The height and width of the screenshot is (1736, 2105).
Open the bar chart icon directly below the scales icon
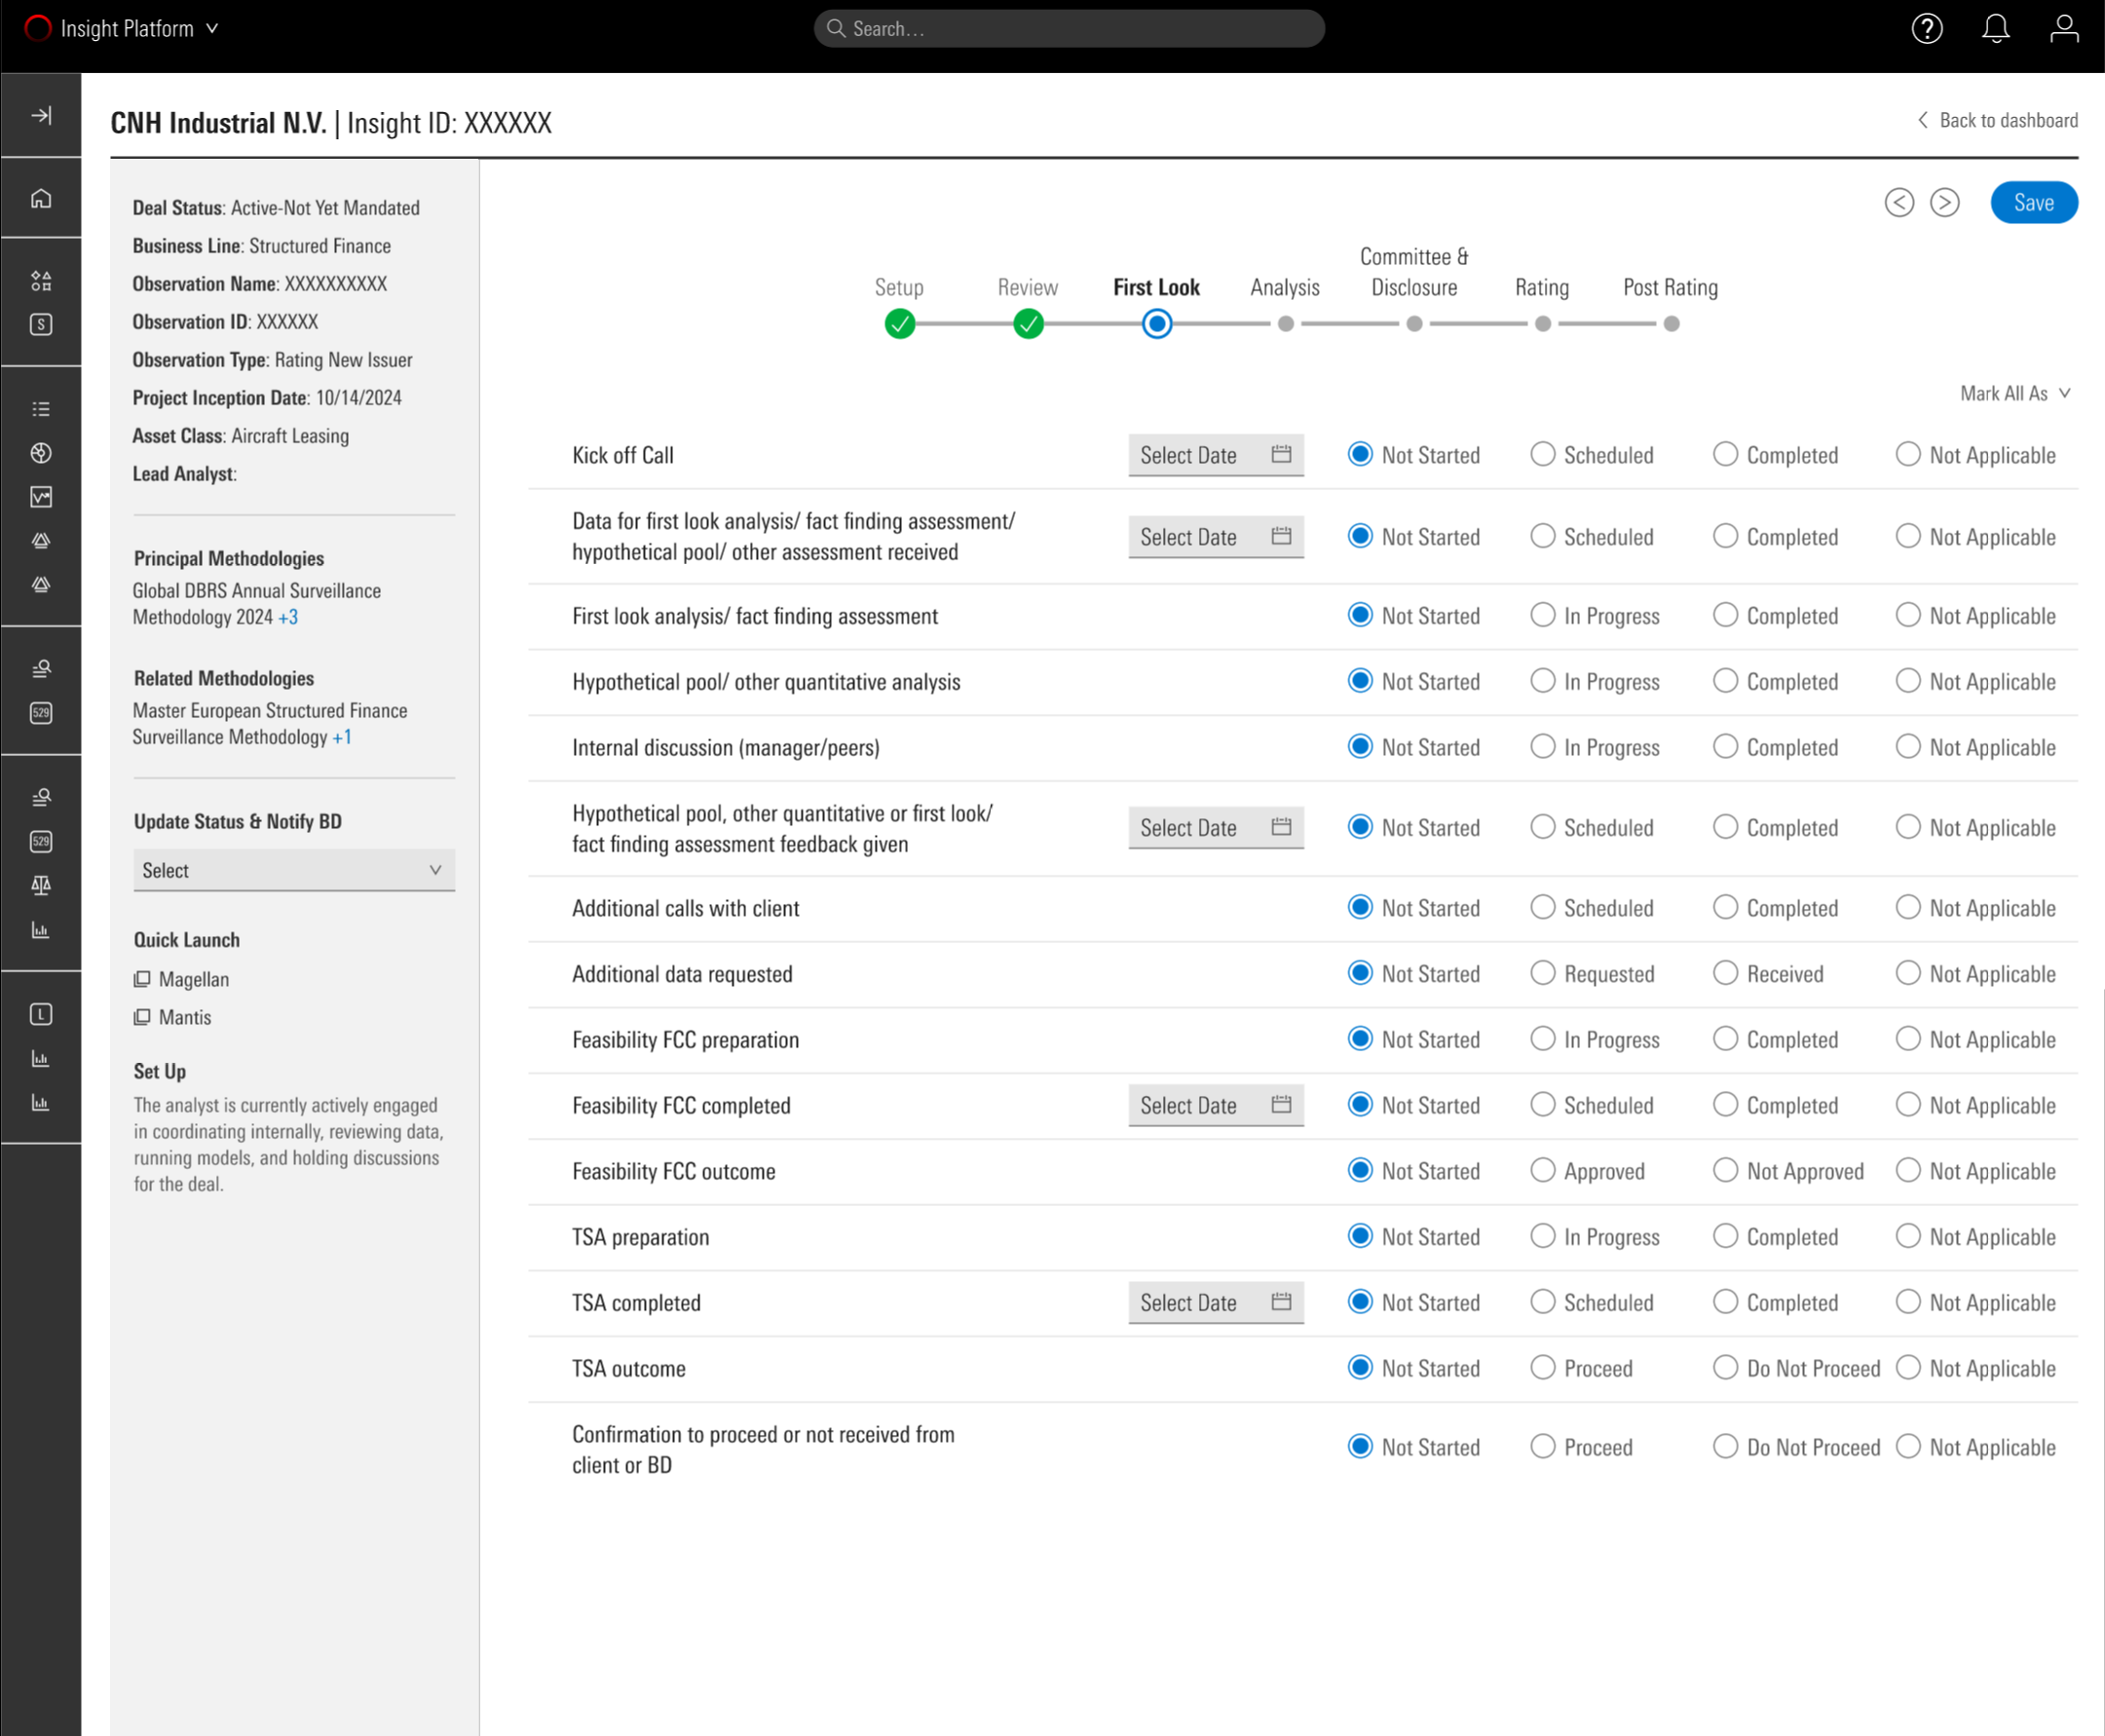click(41, 930)
